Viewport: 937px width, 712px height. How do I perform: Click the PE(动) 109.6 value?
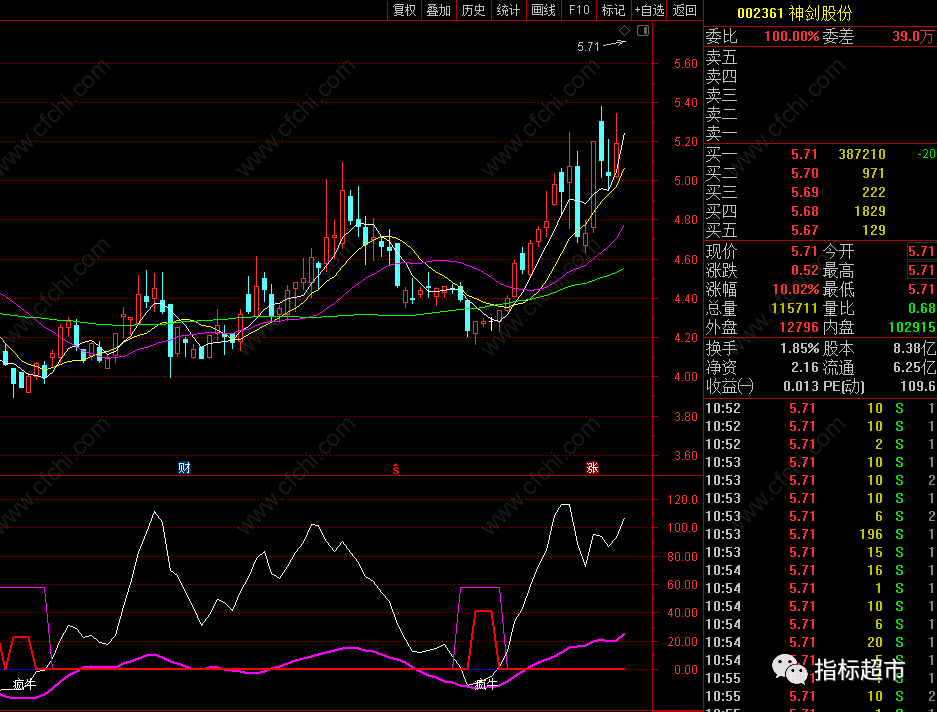click(x=917, y=386)
